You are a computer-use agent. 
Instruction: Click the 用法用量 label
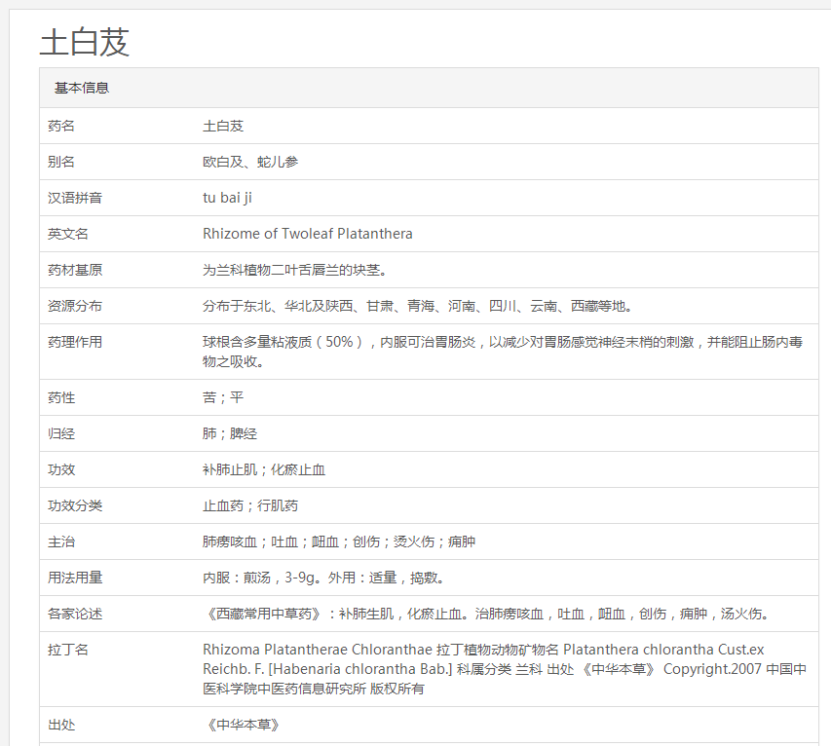pyautogui.click(x=75, y=578)
